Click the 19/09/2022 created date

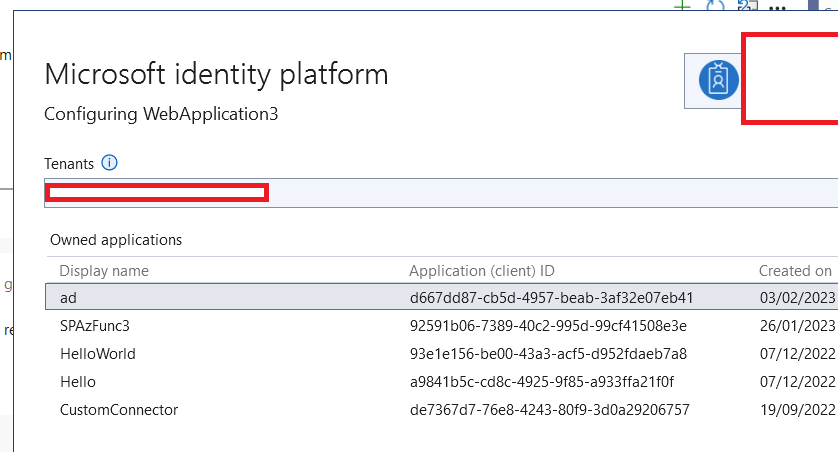pos(798,410)
